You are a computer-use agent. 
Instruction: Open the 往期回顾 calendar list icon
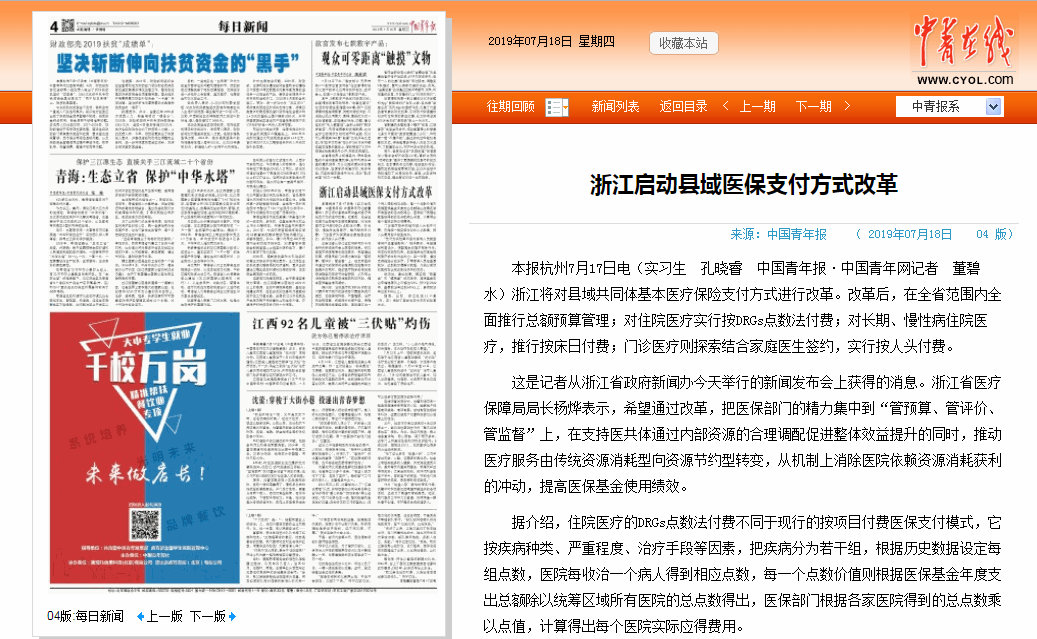tap(557, 107)
